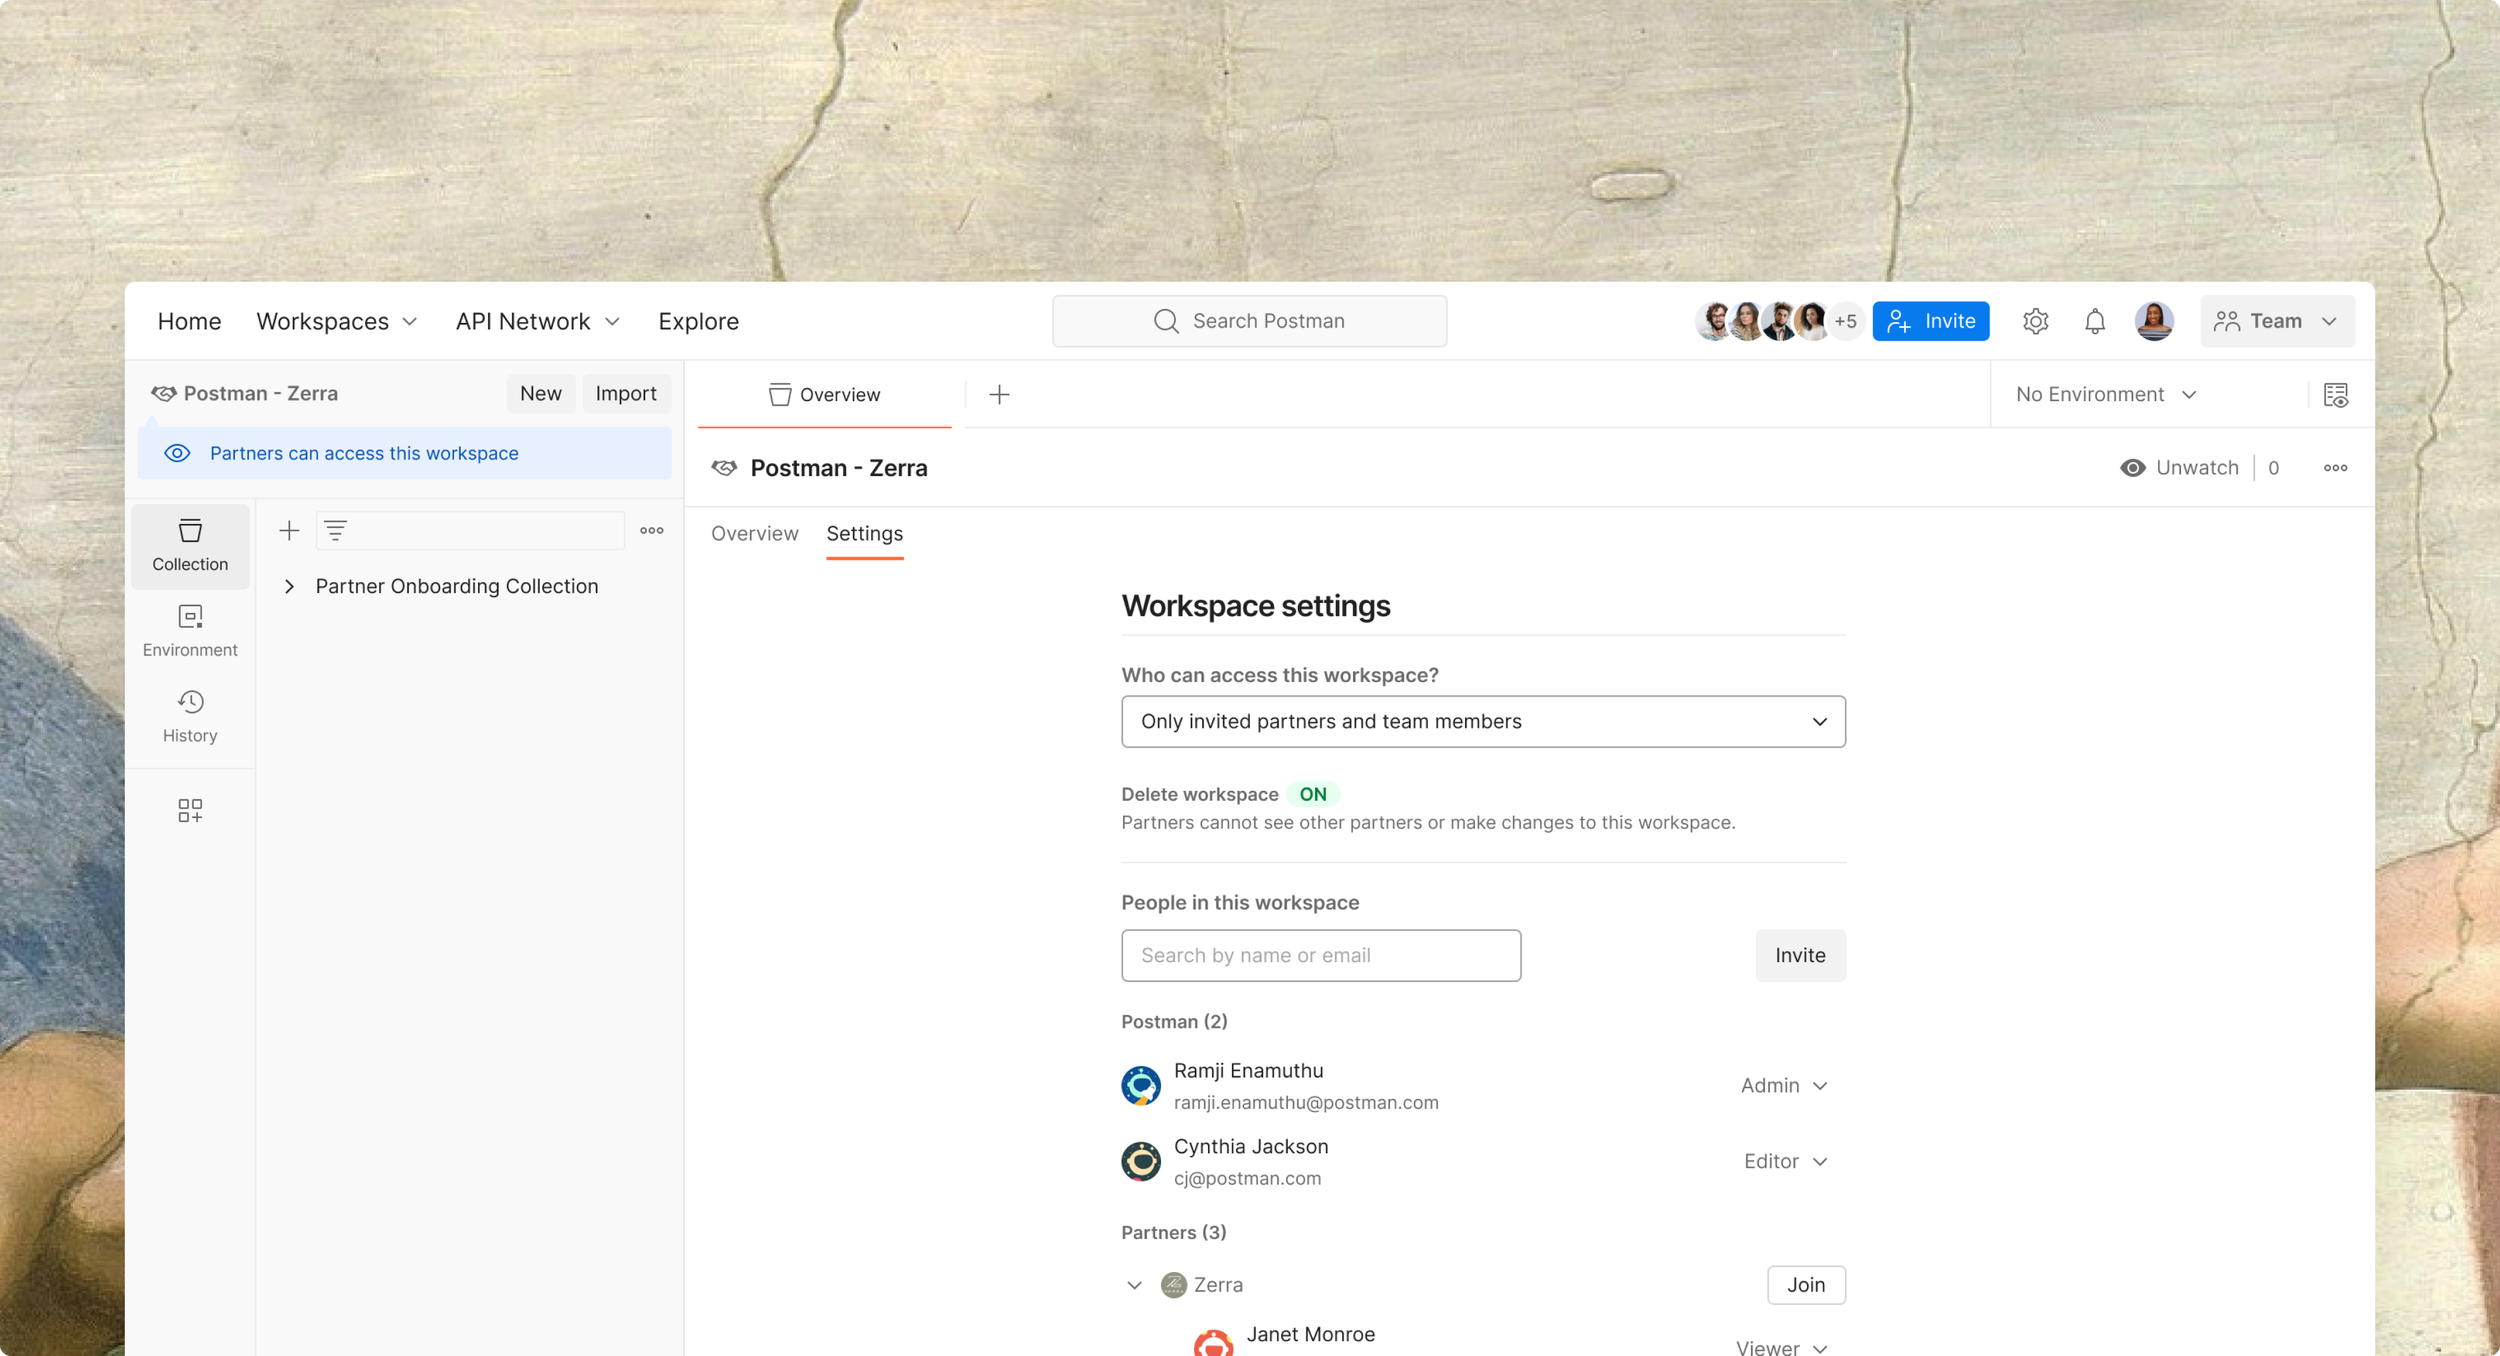Expand Partner Onboarding Collection
This screenshot has width=2500, height=1356.
pyautogui.click(x=289, y=587)
